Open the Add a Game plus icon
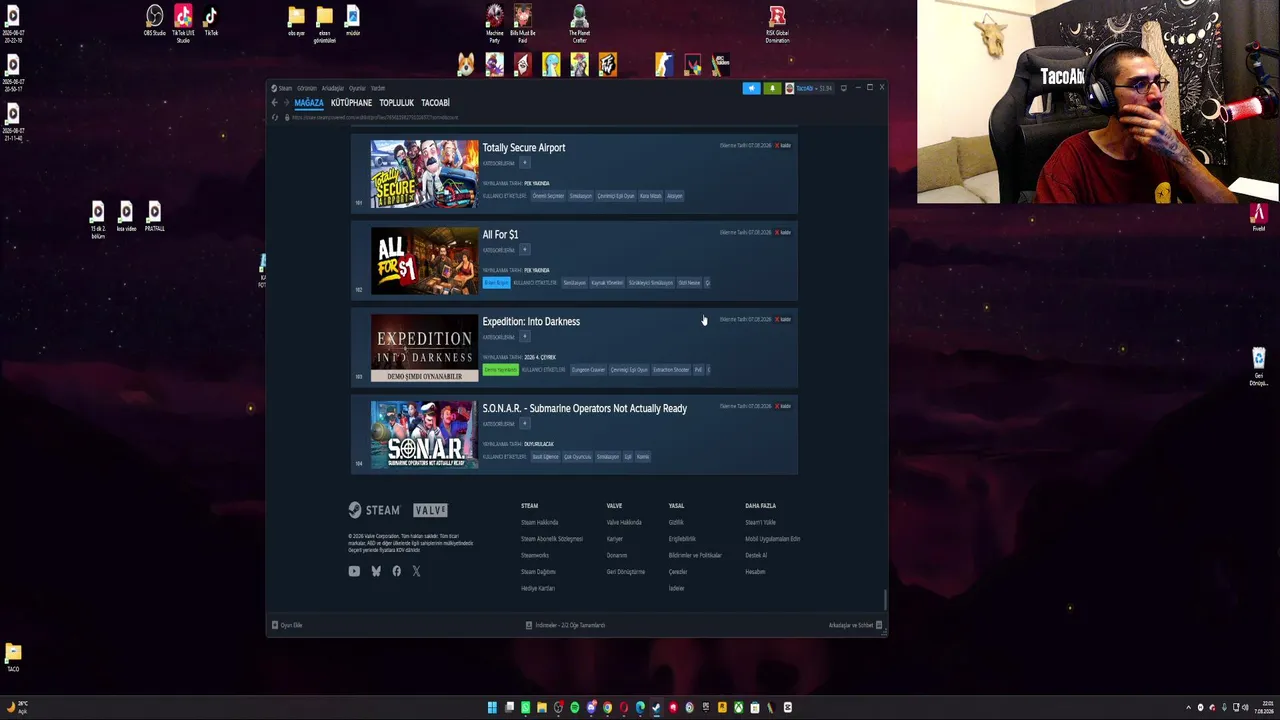This screenshot has height=720, width=1280. 275,625
